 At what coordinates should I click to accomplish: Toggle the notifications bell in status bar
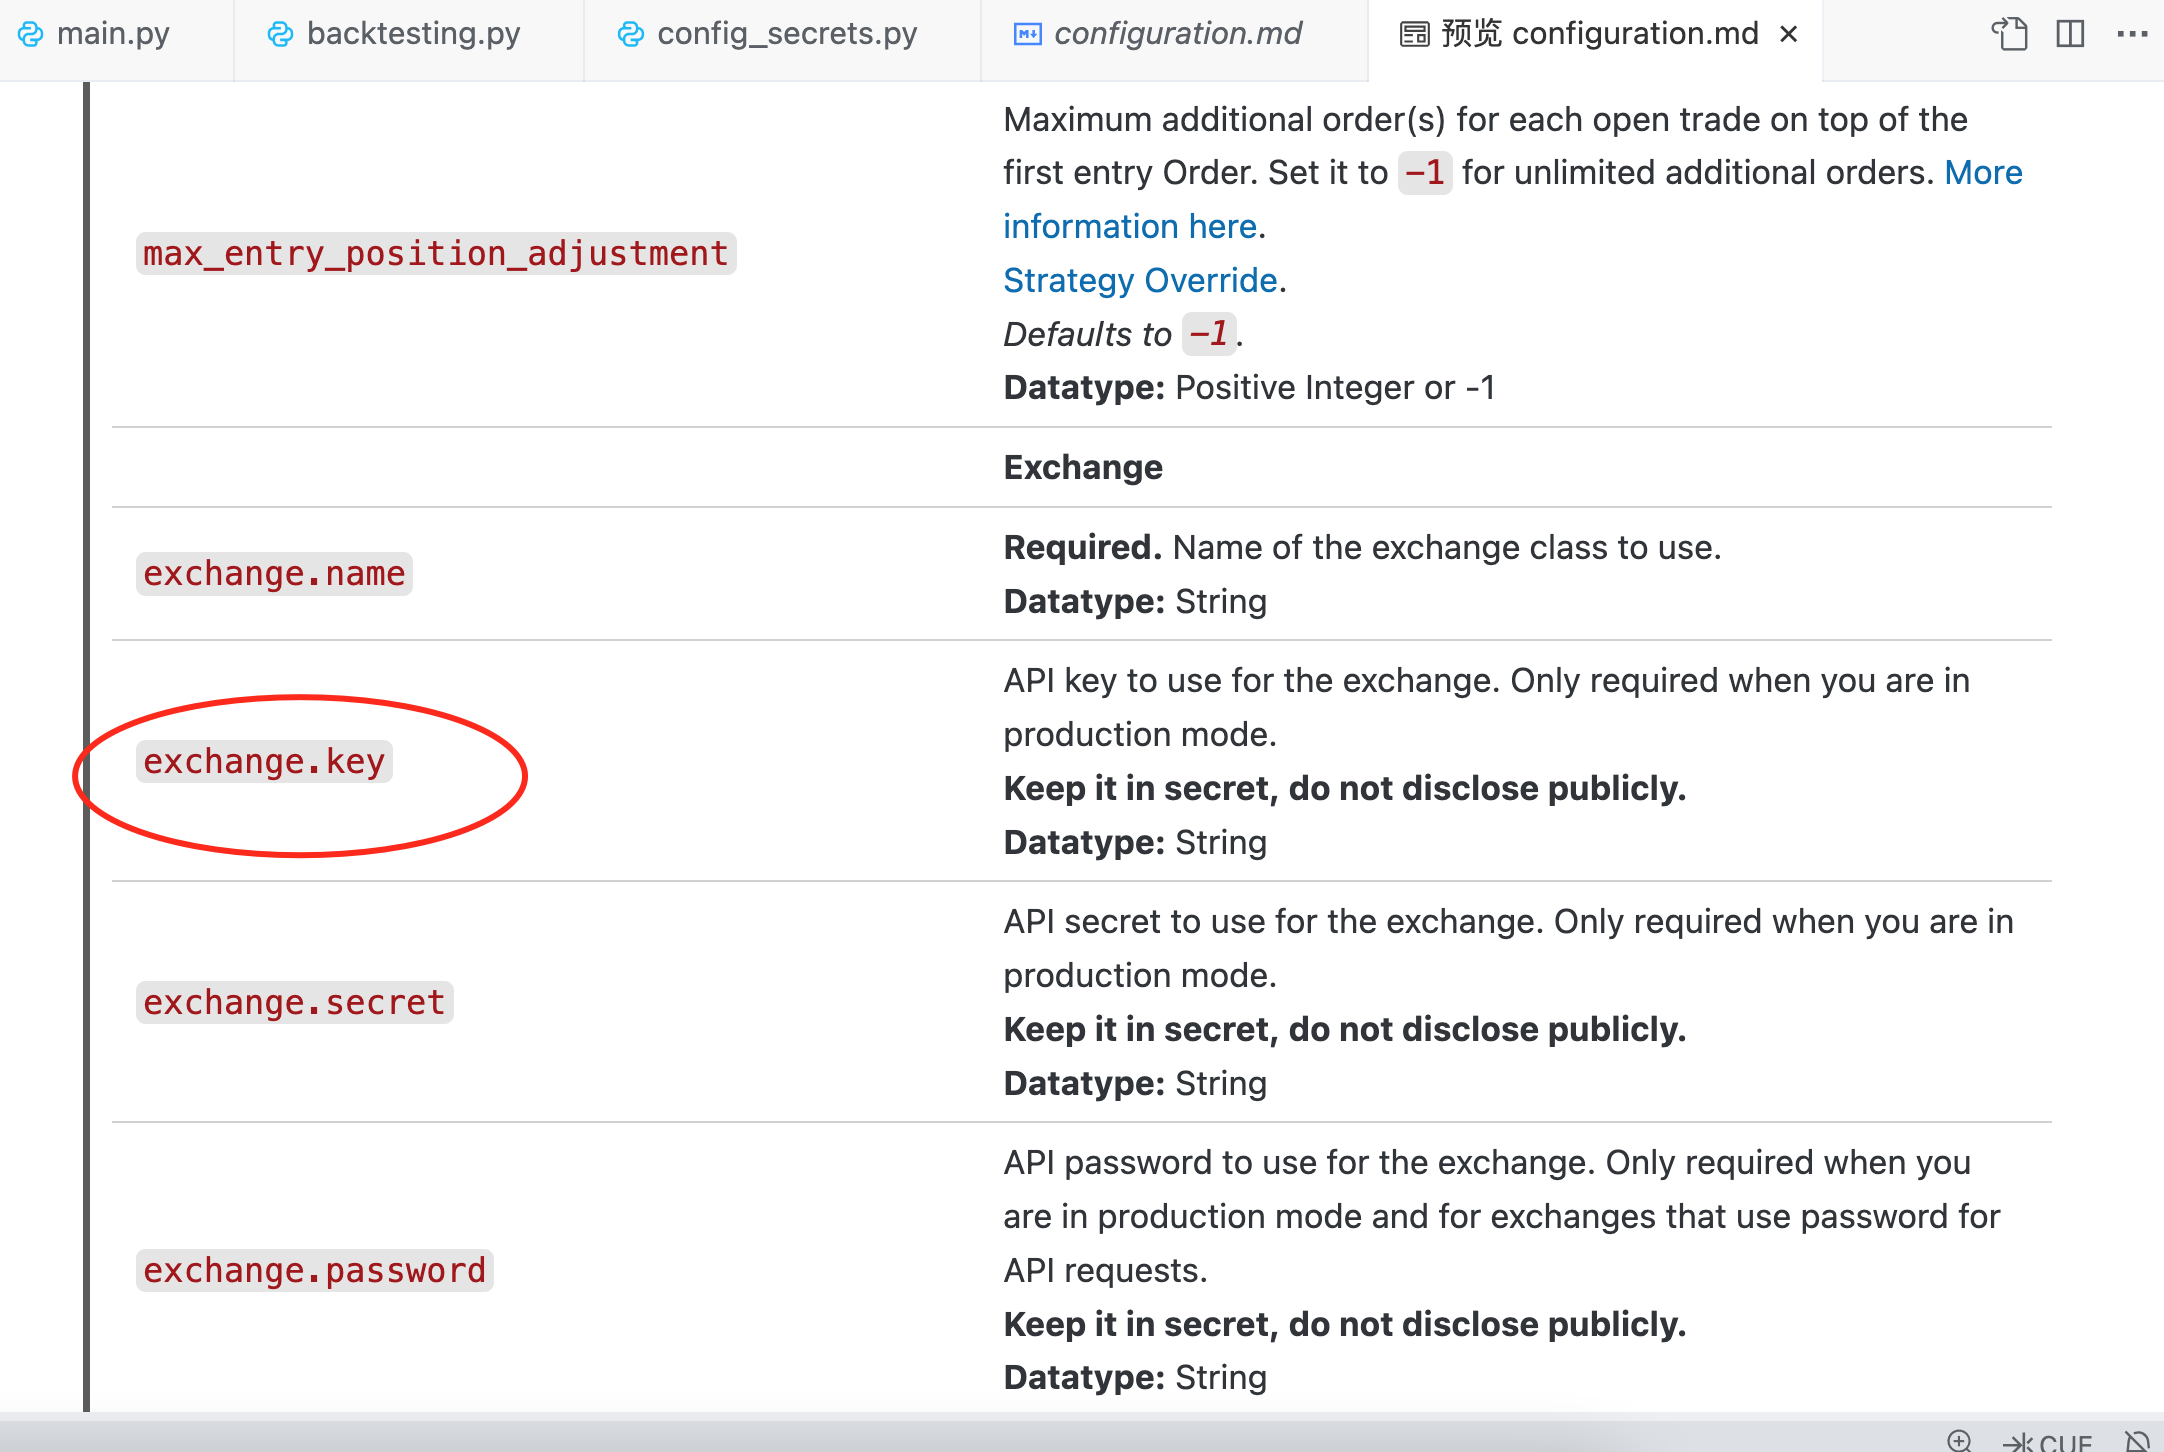click(2137, 1440)
